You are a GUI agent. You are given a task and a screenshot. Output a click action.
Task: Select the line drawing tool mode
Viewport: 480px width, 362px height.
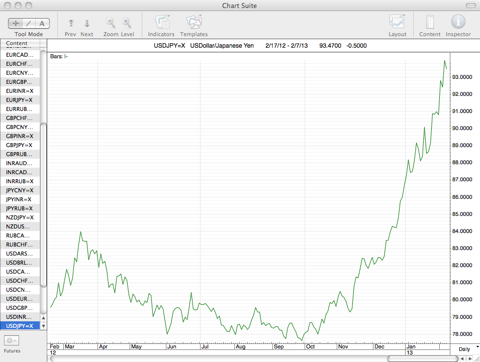pos(29,23)
